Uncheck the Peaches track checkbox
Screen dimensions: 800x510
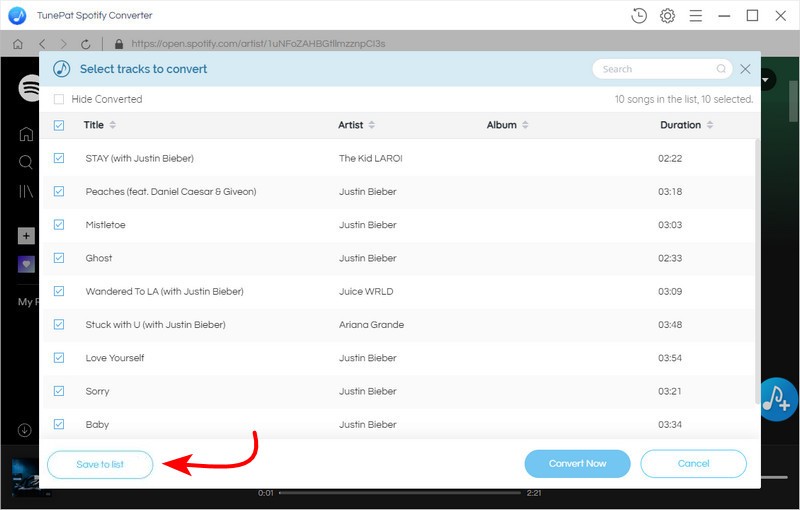tap(59, 191)
